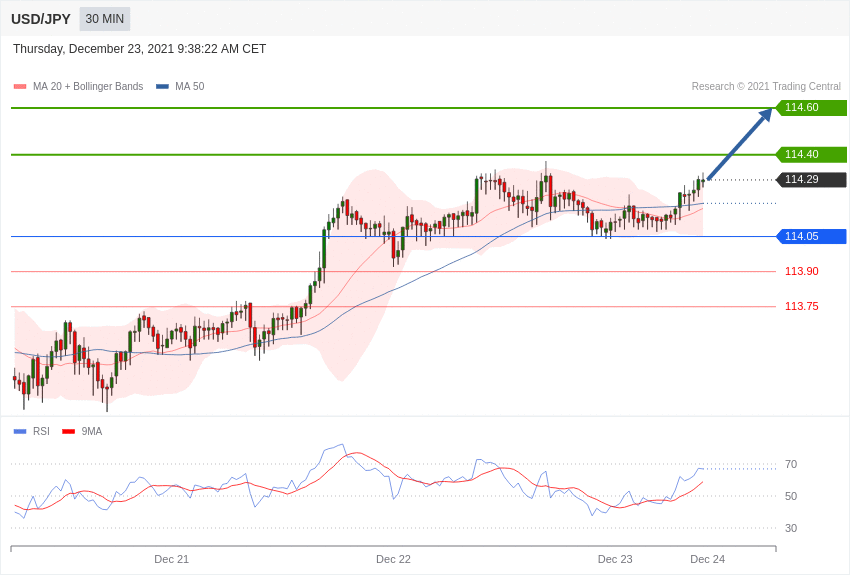The width and height of the screenshot is (850, 576).
Task: Click the 9MA legend label
Action: pyautogui.click(x=92, y=431)
